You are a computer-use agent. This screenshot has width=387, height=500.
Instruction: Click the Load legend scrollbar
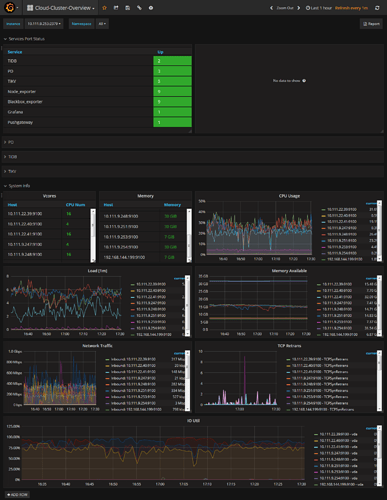[187, 306]
